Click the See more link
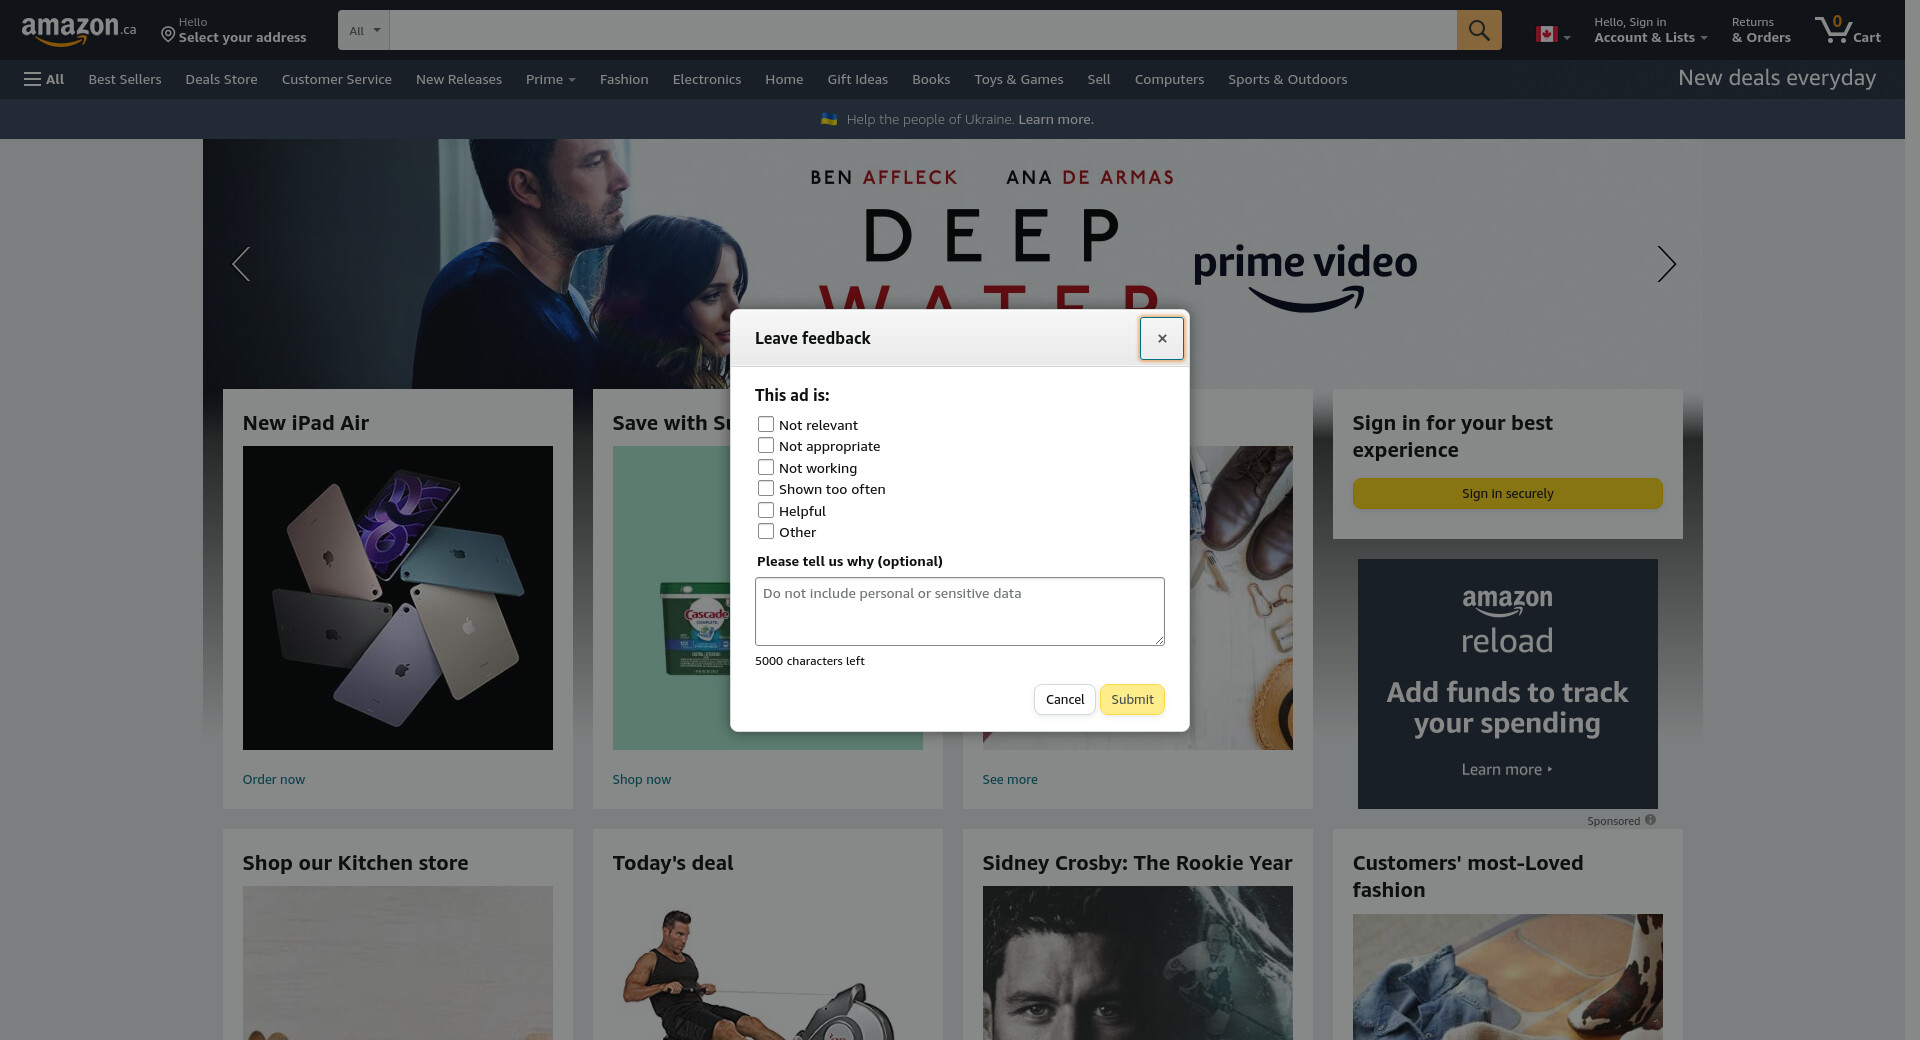 click(x=1010, y=779)
